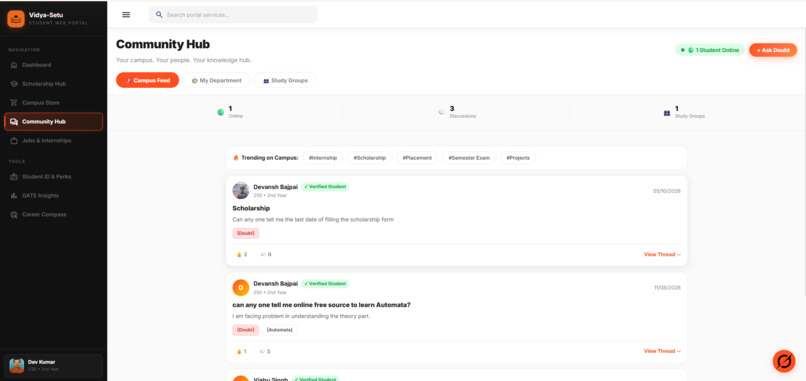The width and height of the screenshot is (806, 381).
Task: Switch to Study Groups tab
Action: click(x=285, y=80)
